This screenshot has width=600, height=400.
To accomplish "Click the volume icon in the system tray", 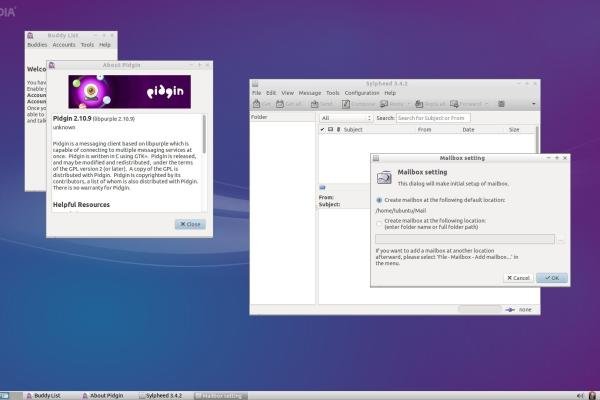I will 580,395.
